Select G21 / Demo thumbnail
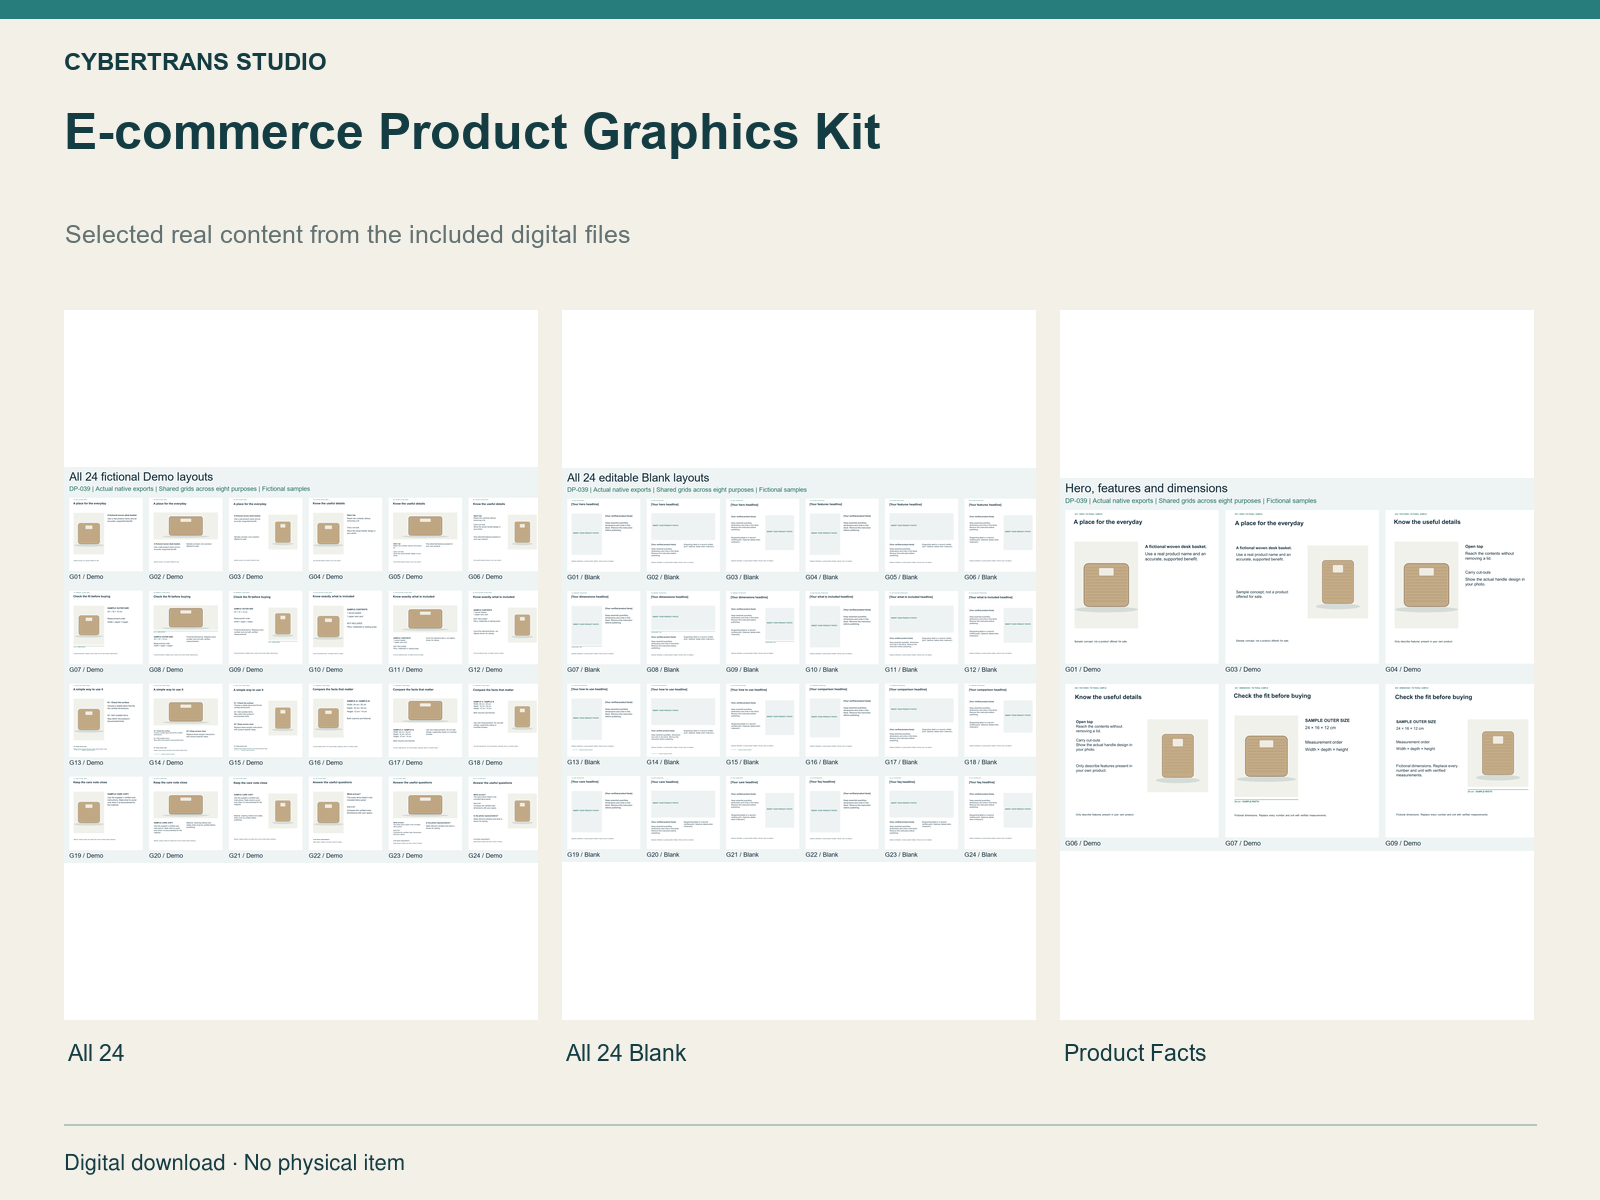The height and width of the screenshot is (1200, 1600). tap(266, 814)
